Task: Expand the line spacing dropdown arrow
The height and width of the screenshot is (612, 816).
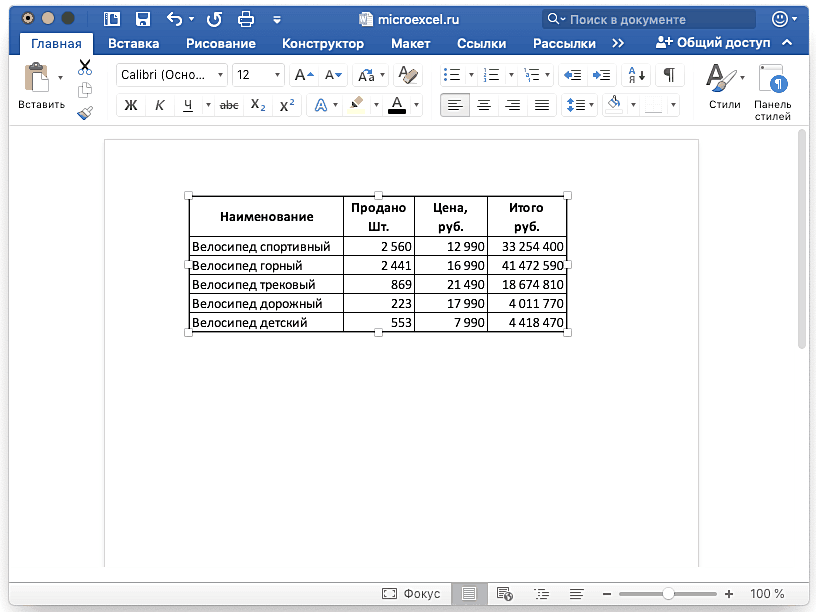Action: (x=590, y=105)
